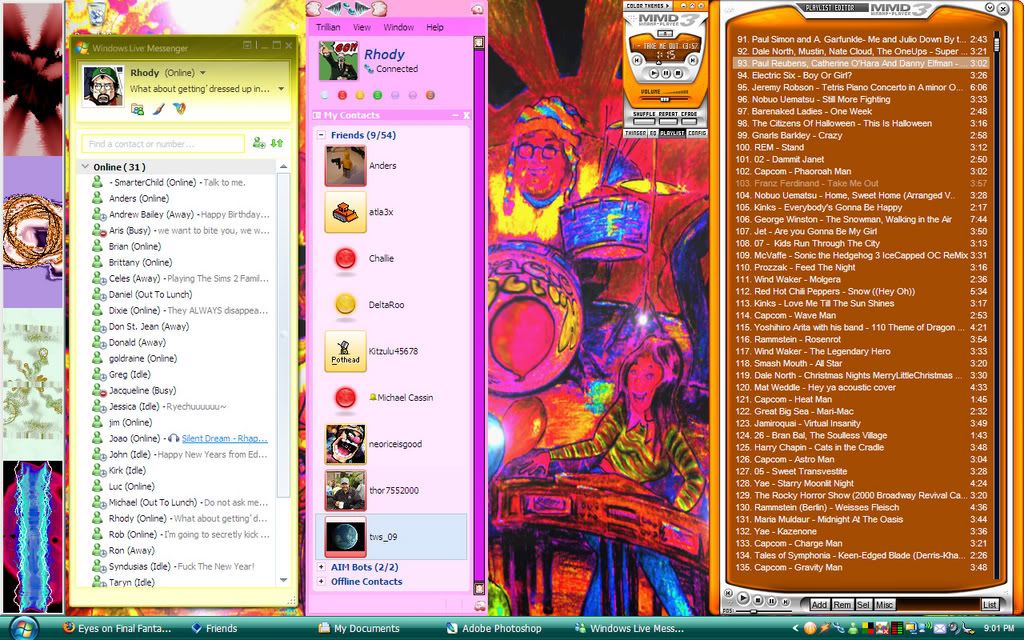Click the Misc button in Playlist Editor
Viewport: 1024px width, 640px height.
[884, 605]
